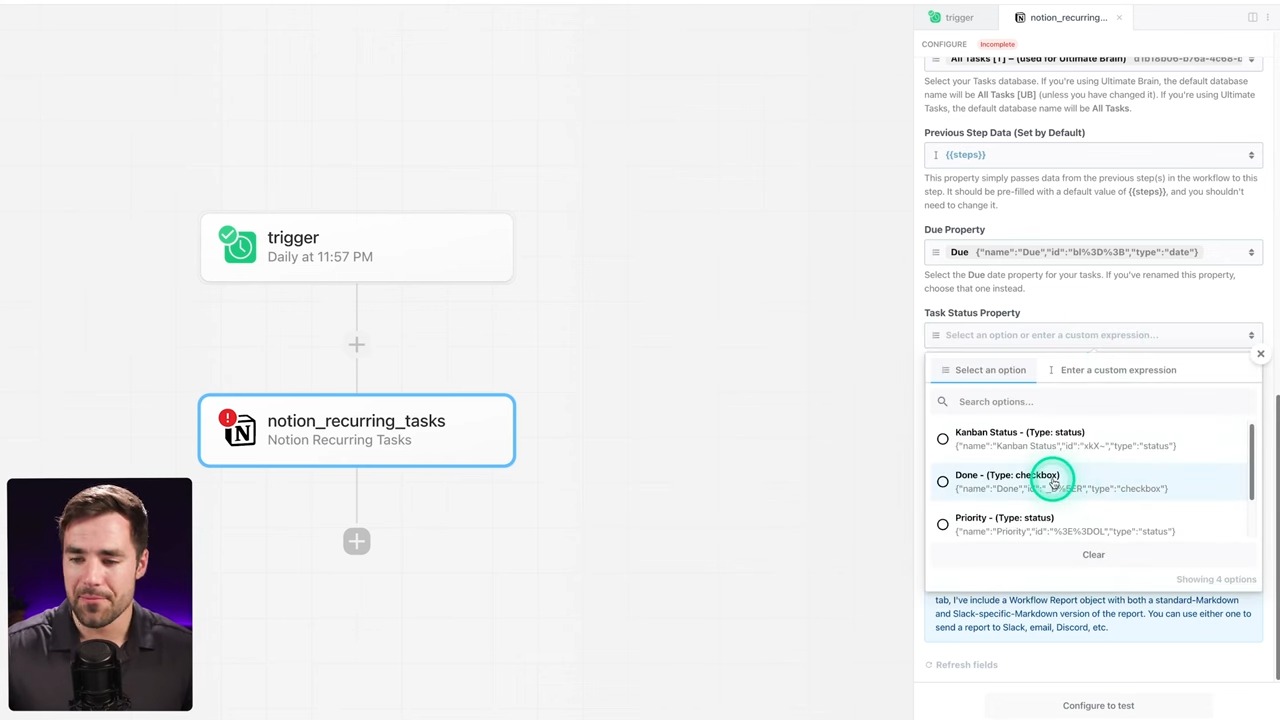Viewport: 1280px width, 720px height.
Task: Close the notion_recurring tab
Action: [1119, 17]
